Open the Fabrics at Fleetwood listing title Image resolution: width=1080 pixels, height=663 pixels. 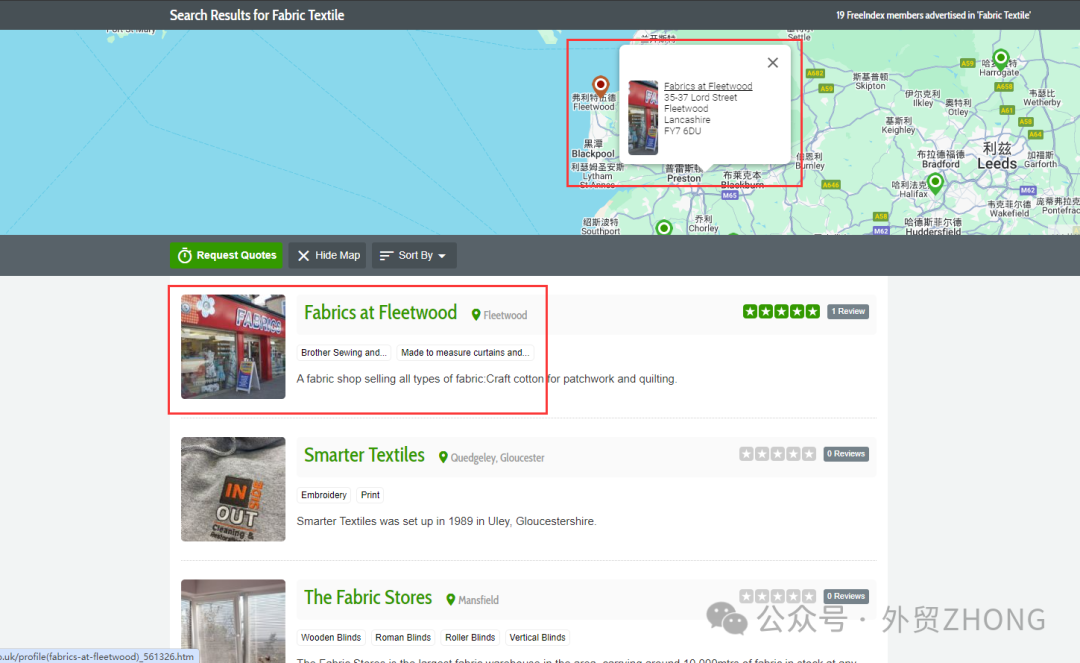tap(380, 313)
